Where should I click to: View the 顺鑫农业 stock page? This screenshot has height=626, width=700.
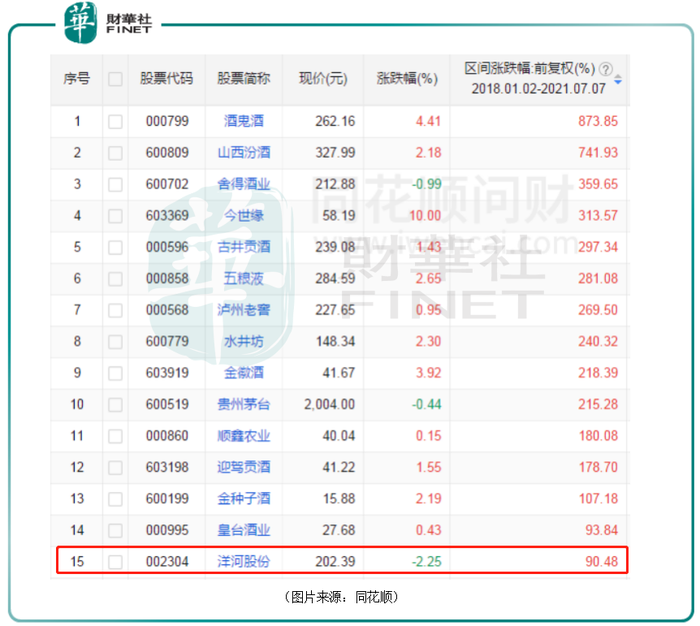(244, 436)
